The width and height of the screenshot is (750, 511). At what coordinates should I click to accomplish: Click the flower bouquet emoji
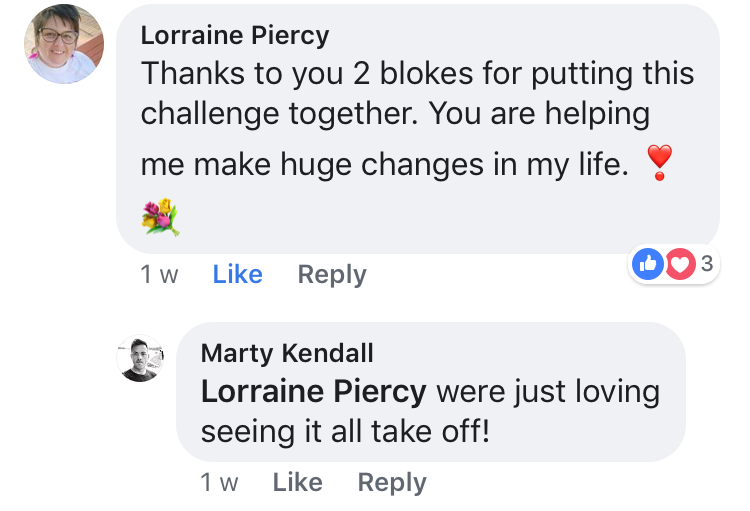click(x=160, y=216)
